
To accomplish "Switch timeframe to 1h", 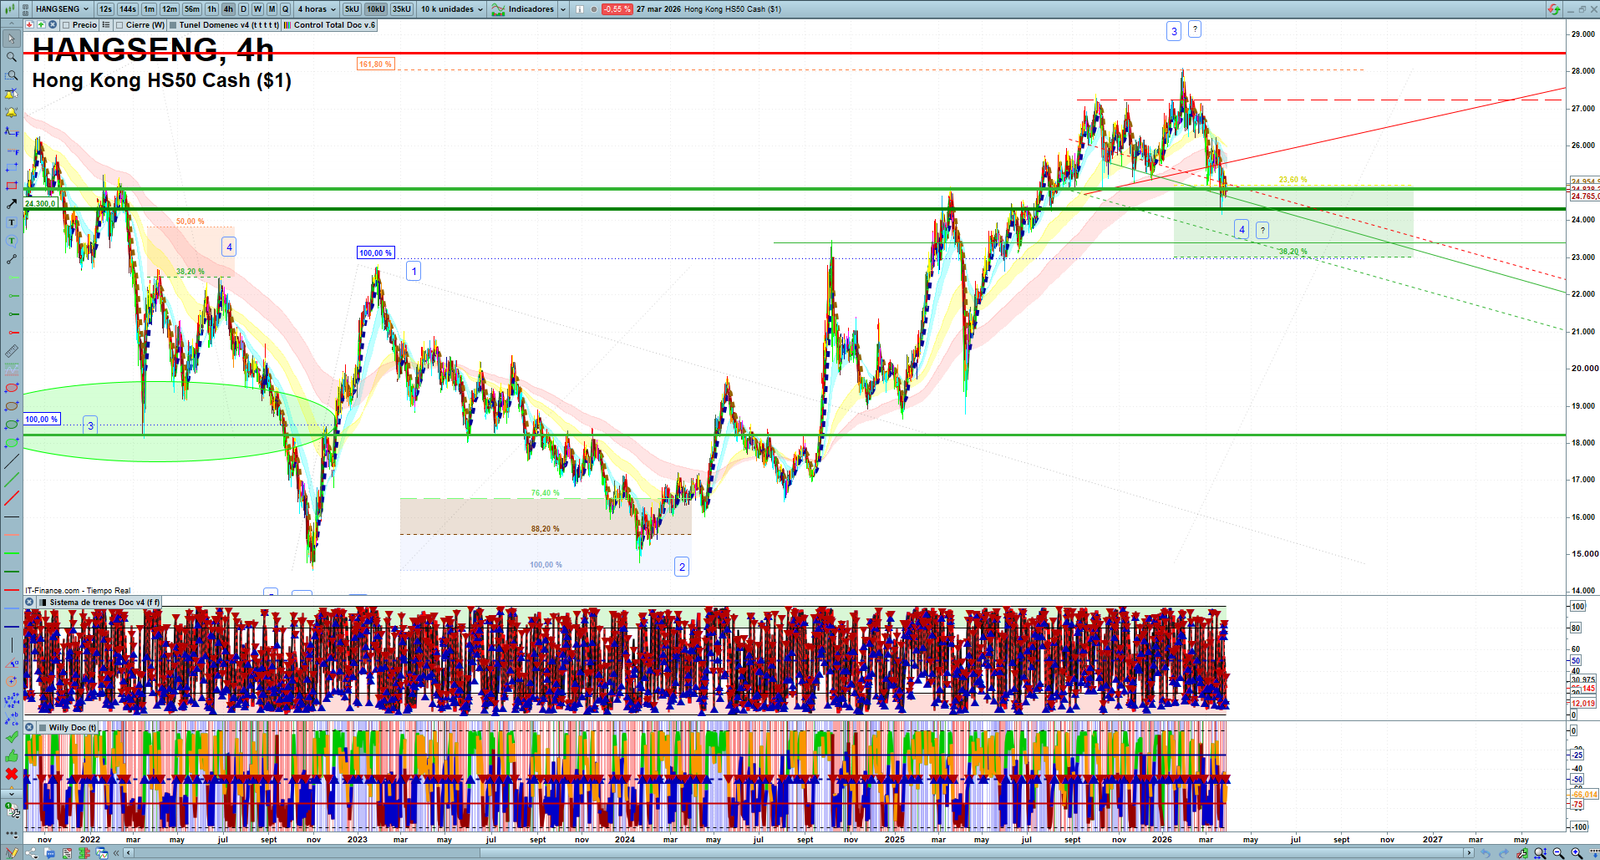I will click(x=212, y=9).
